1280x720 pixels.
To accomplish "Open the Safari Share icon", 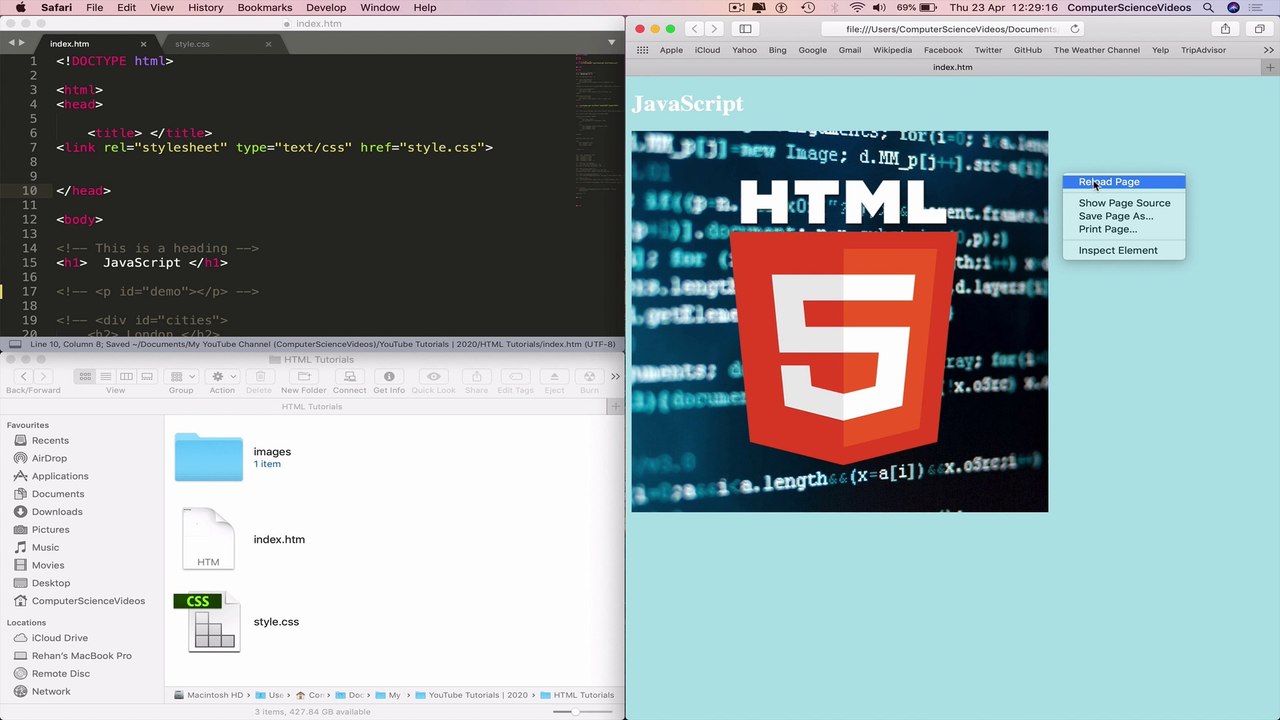I will click(1225, 29).
